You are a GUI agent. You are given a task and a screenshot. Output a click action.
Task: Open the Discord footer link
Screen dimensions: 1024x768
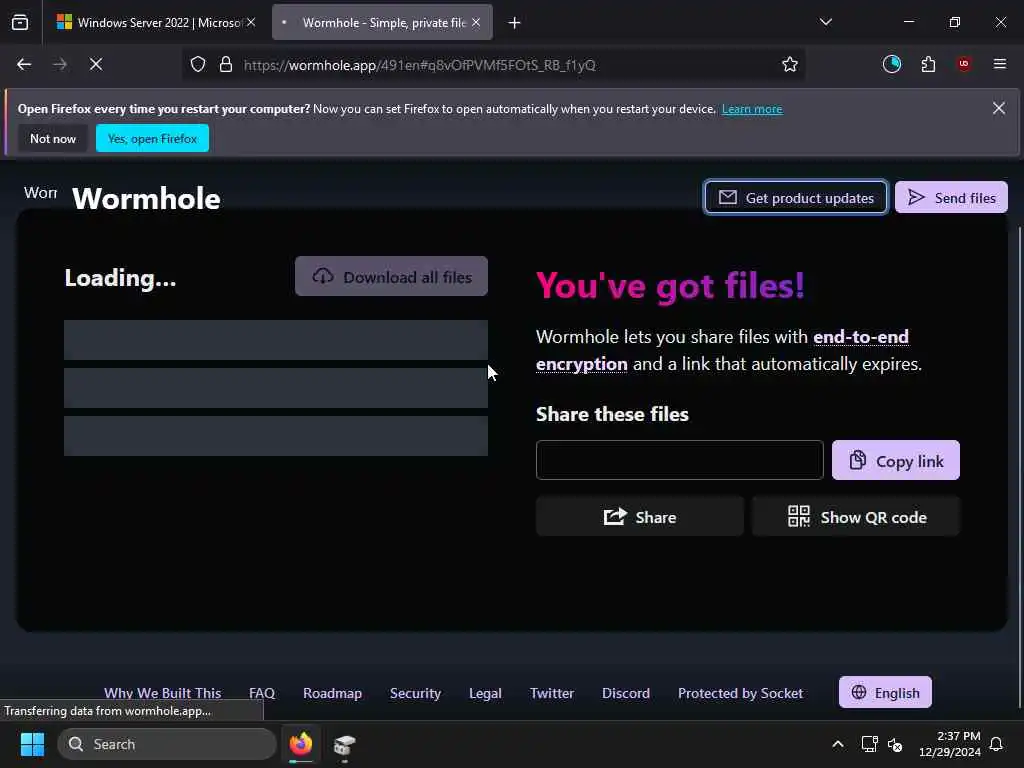pos(626,693)
